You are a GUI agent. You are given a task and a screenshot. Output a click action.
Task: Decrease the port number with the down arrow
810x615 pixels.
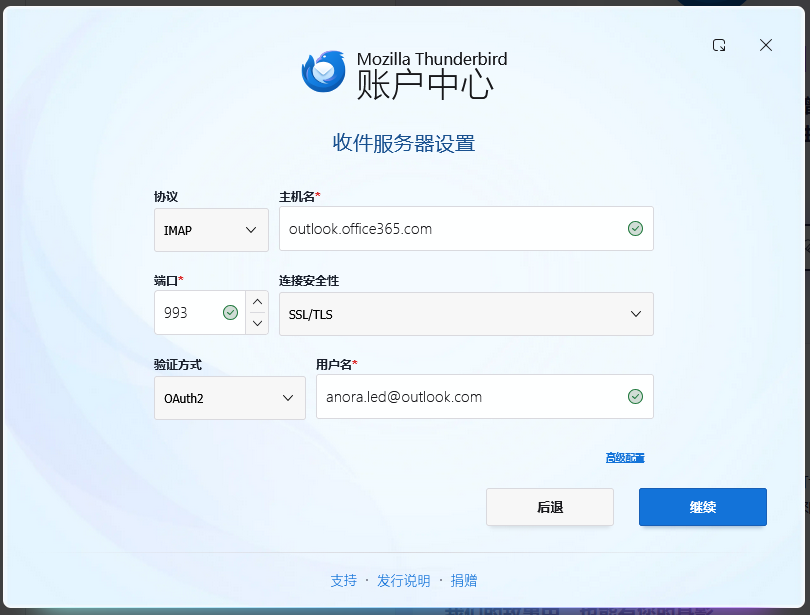point(257,323)
